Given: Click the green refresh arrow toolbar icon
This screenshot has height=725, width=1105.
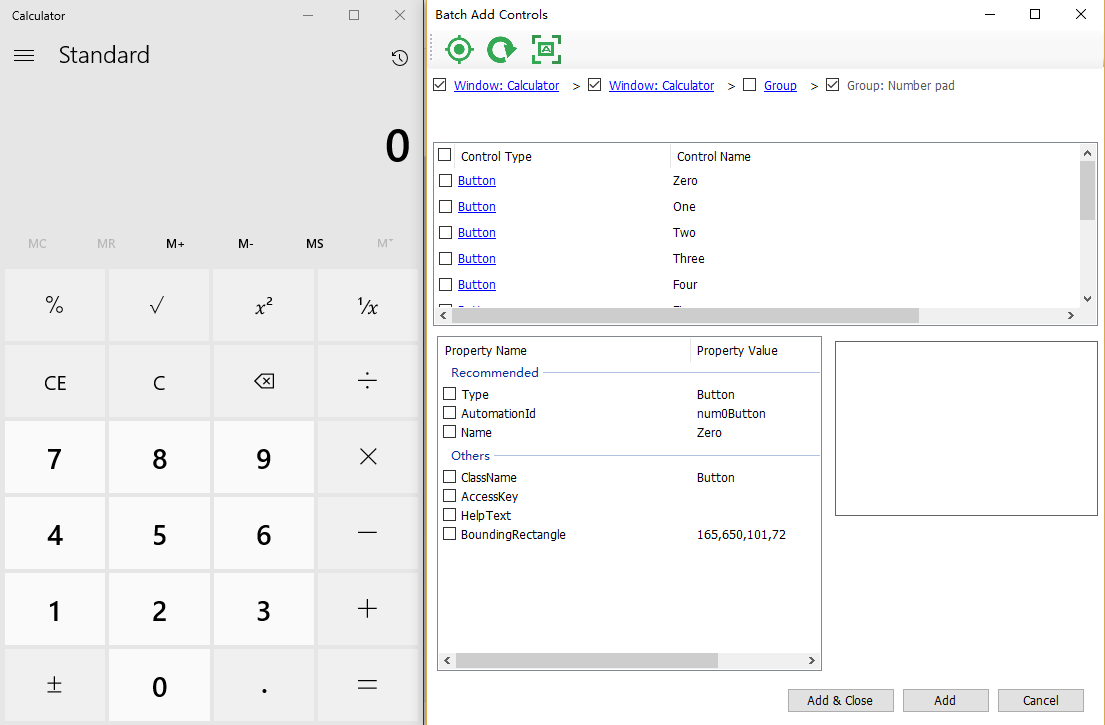Looking at the screenshot, I should 502,49.
